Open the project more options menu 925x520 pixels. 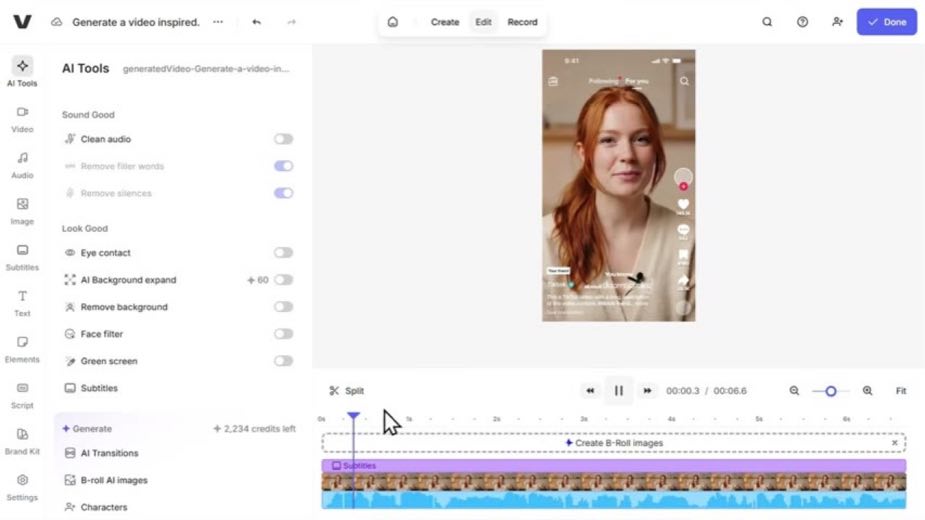tap(218, 22)
